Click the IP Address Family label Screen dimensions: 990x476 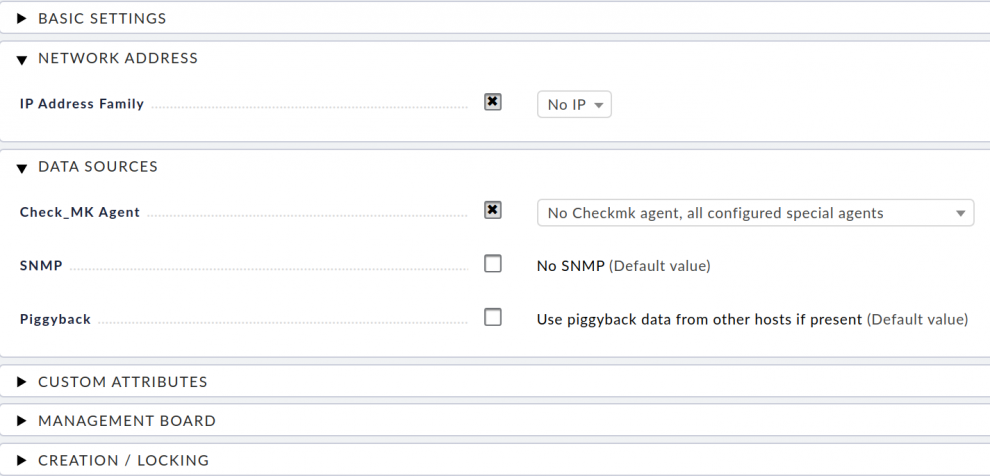(x=82, y=104)
